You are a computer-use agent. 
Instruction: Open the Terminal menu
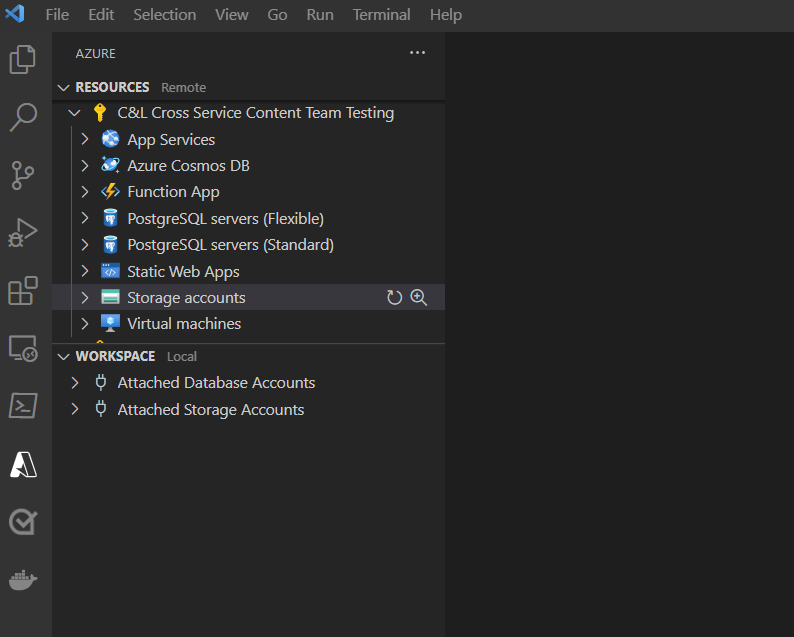pyautogui.click(x=382, y=15)
